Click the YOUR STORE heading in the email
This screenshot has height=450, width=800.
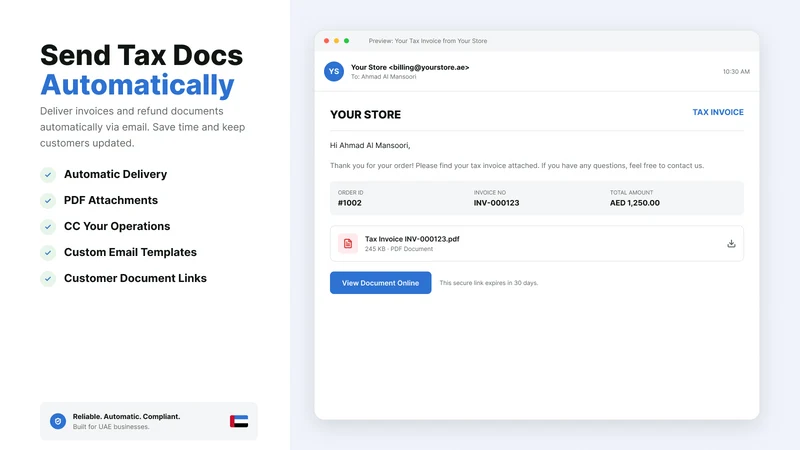click(x=365, y=115)
